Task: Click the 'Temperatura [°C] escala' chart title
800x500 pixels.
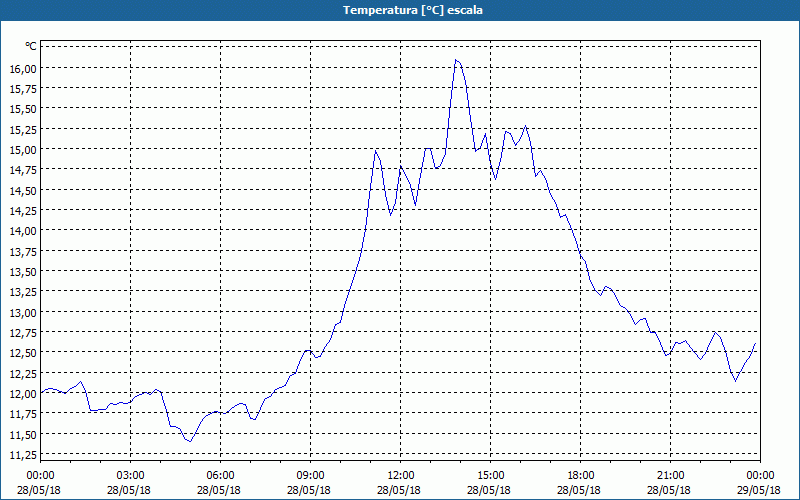Action: 413,10
